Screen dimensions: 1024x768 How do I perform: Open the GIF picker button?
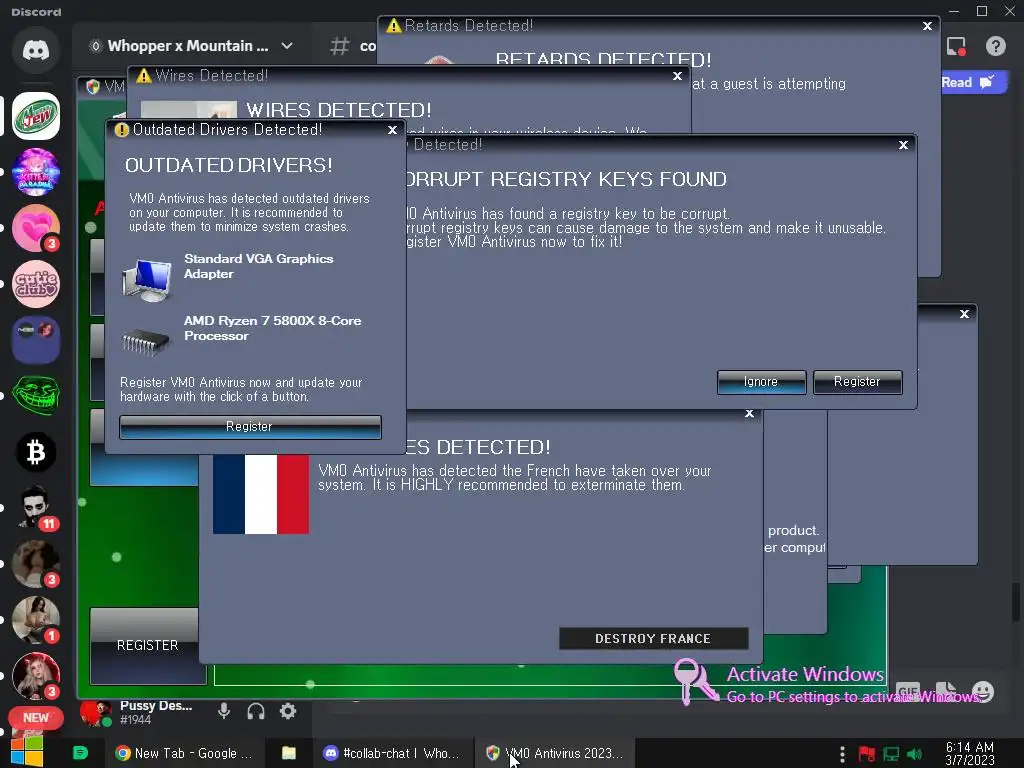(908, 691)
